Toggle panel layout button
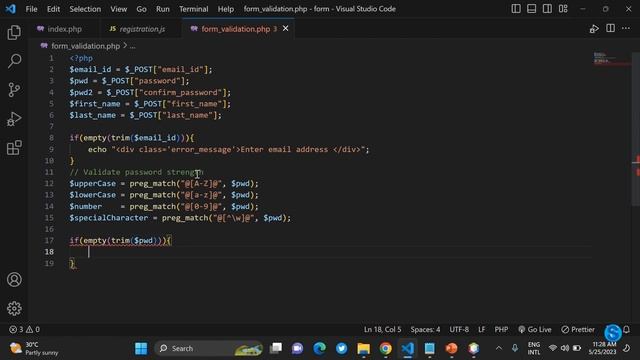Viewport: 640px width, 360px height. point(531,9)
